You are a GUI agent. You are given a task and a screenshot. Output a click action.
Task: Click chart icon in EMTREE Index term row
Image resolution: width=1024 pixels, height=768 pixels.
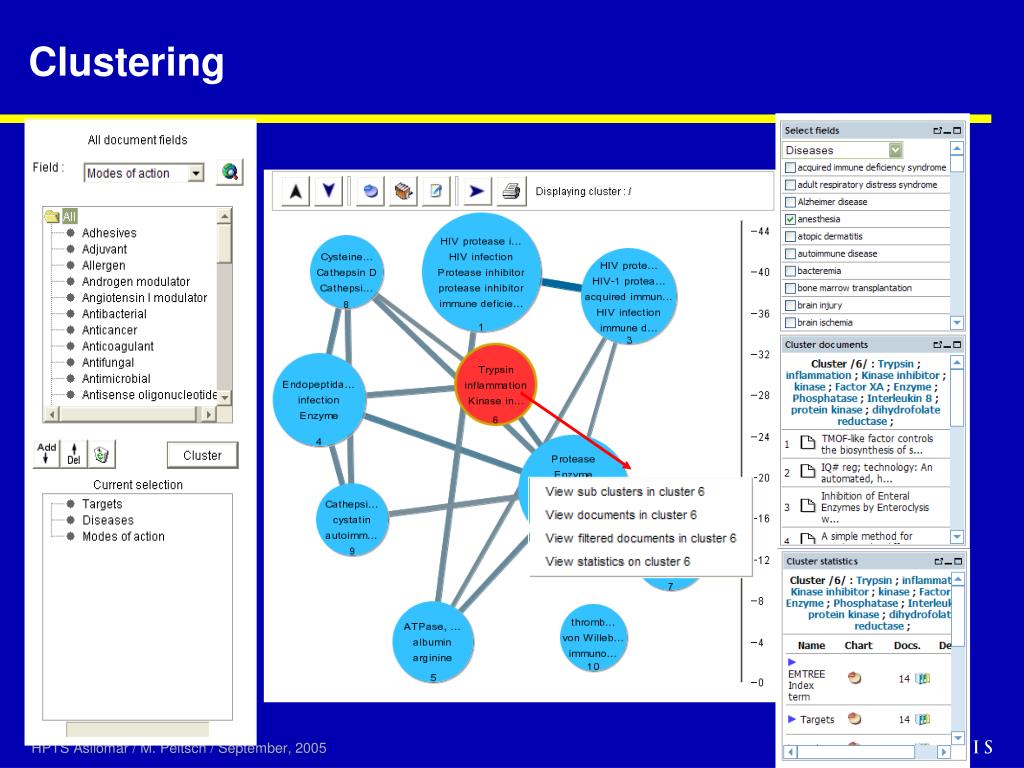(854, 679)
